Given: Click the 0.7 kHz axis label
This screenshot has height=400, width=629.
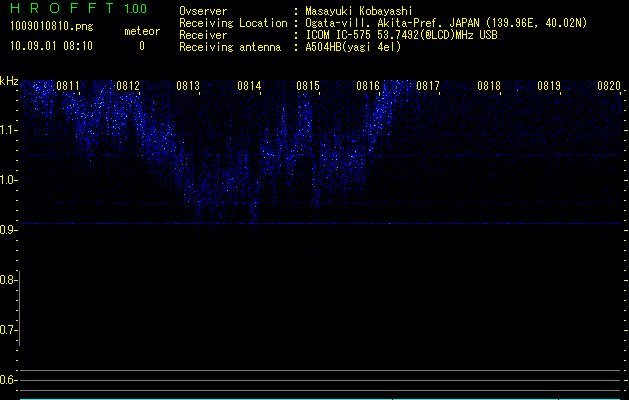Looking at the screenshot, I should coord(7,330).
